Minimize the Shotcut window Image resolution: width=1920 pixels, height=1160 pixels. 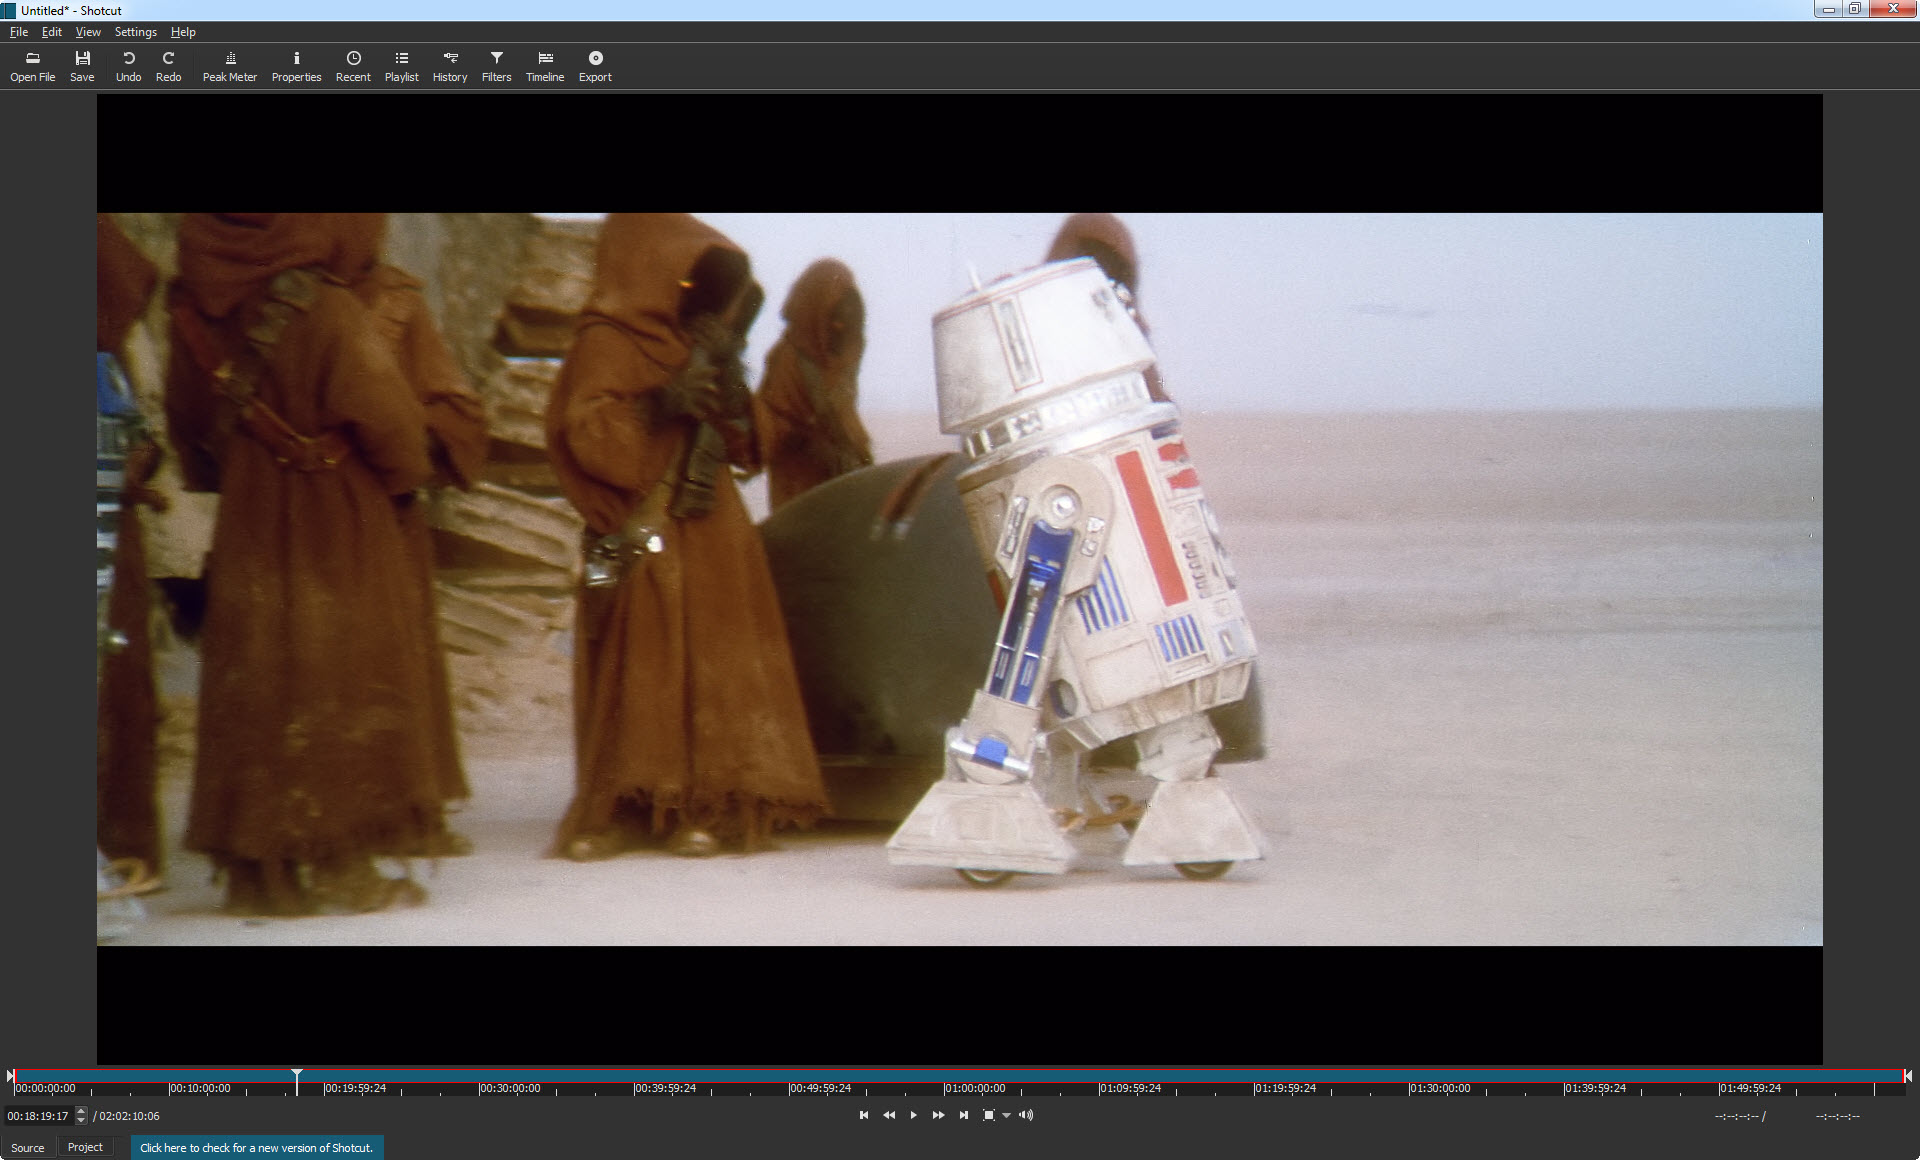click(1828, 9)
